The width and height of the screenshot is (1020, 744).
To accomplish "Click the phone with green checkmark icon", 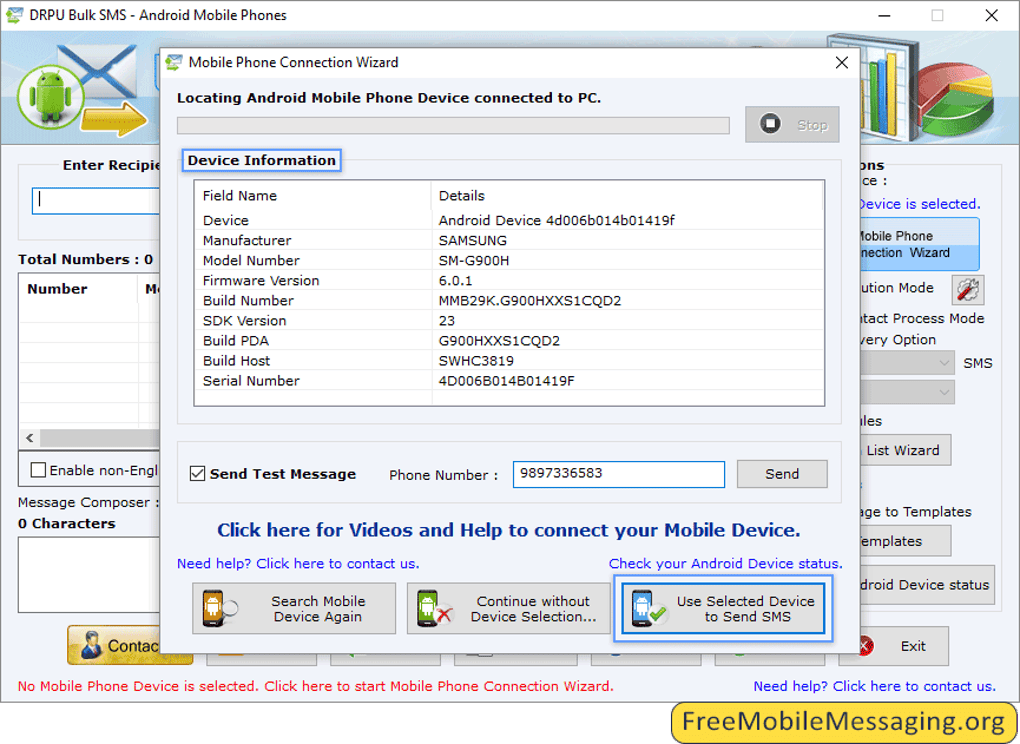I will pos(649,609).
